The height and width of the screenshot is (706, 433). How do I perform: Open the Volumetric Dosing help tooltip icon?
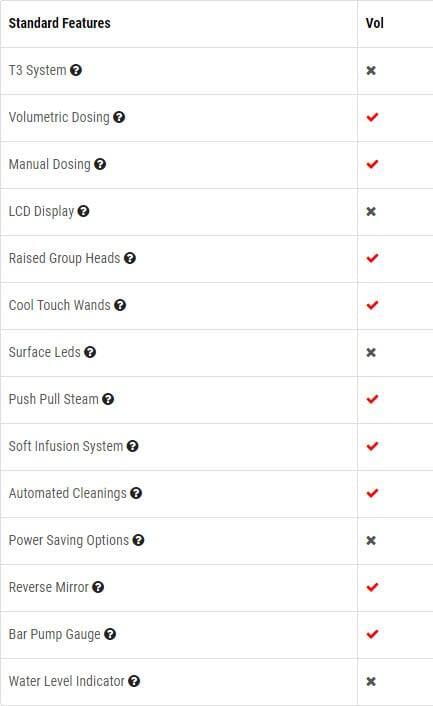tap(119, 117)
